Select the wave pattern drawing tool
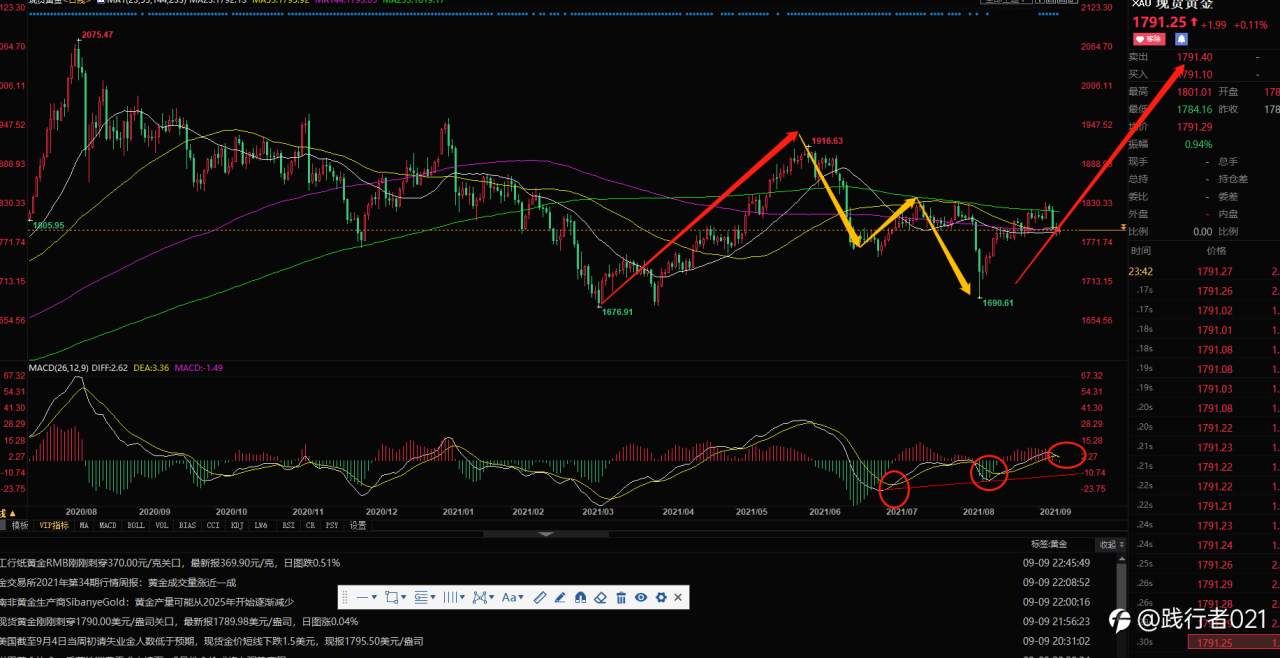Viewport: 1280px width, 658px height. point(479,597)
